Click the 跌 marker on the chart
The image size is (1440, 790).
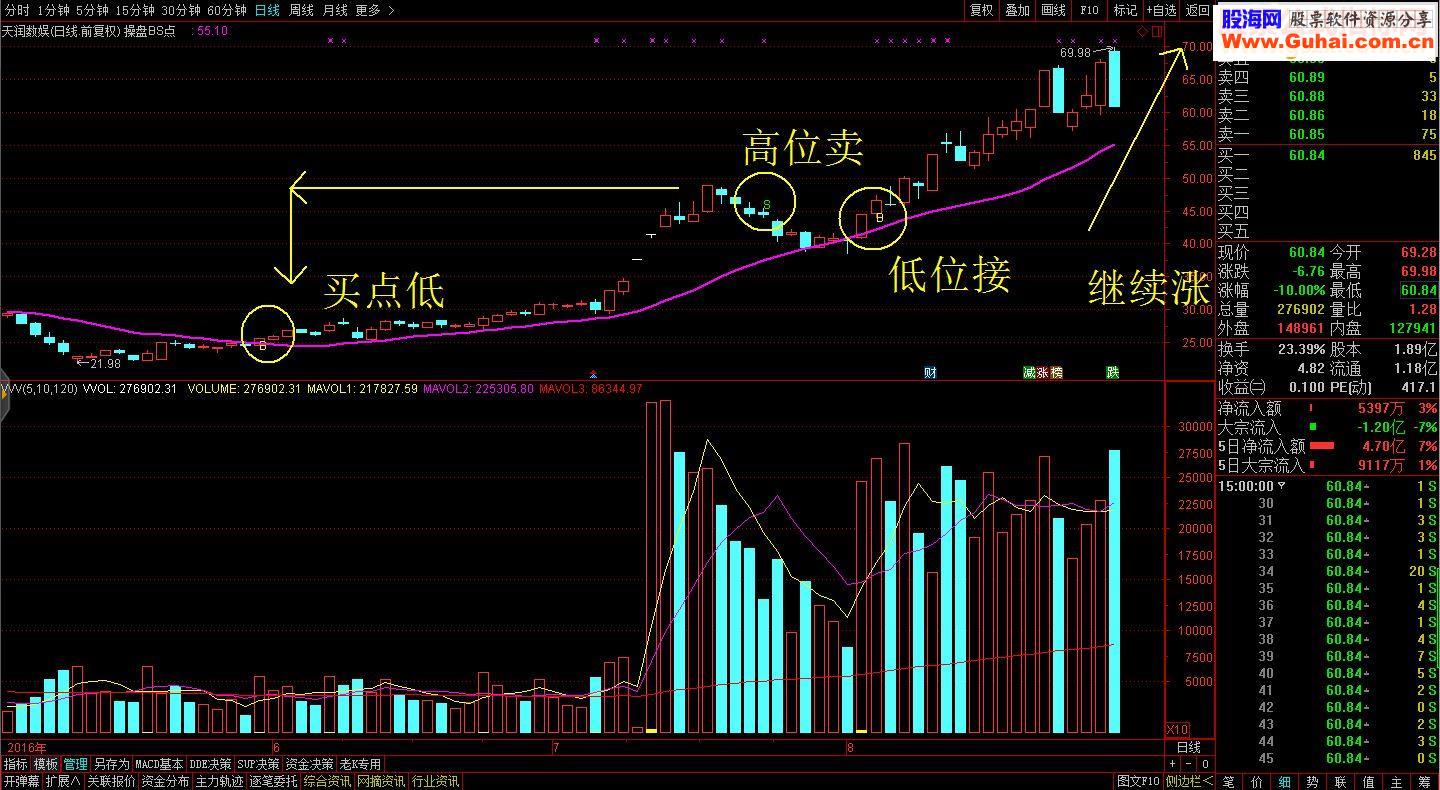click(1112, 372)
